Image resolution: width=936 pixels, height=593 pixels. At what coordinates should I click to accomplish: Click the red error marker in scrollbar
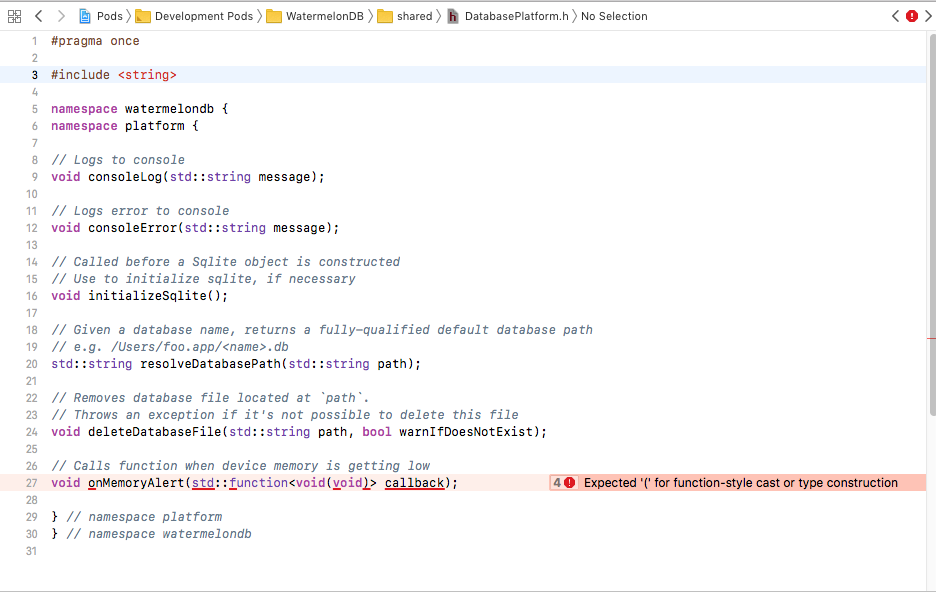pyautogui.click(x=931, y=339)
